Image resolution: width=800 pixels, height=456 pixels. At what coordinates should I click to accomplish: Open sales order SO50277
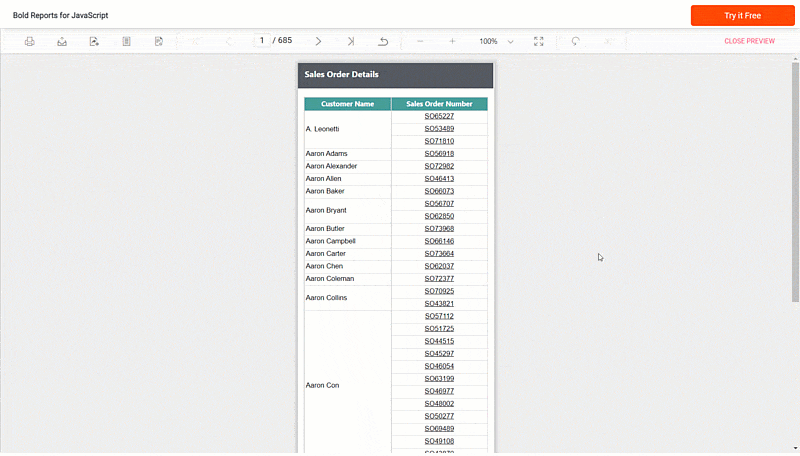[x=439, y=416]
